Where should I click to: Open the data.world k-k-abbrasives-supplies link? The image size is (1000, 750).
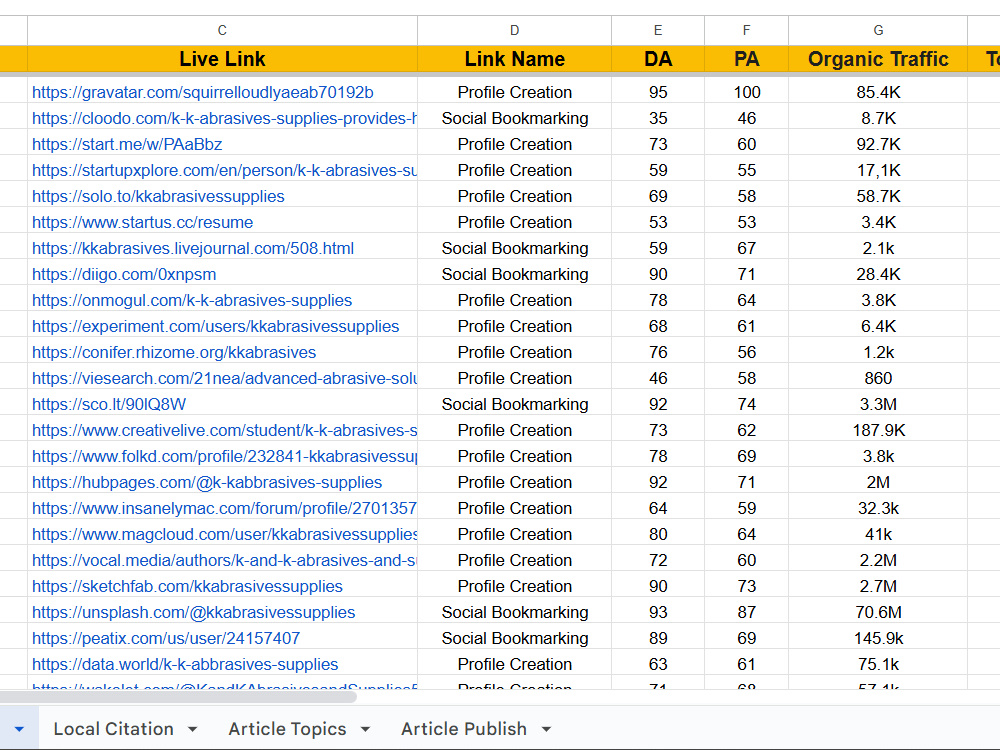185,665
